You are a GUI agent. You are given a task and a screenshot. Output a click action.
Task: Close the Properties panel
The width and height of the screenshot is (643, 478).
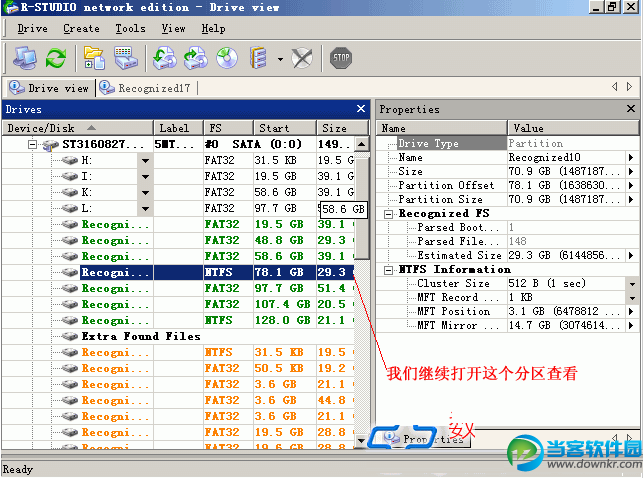coord(631,109)
